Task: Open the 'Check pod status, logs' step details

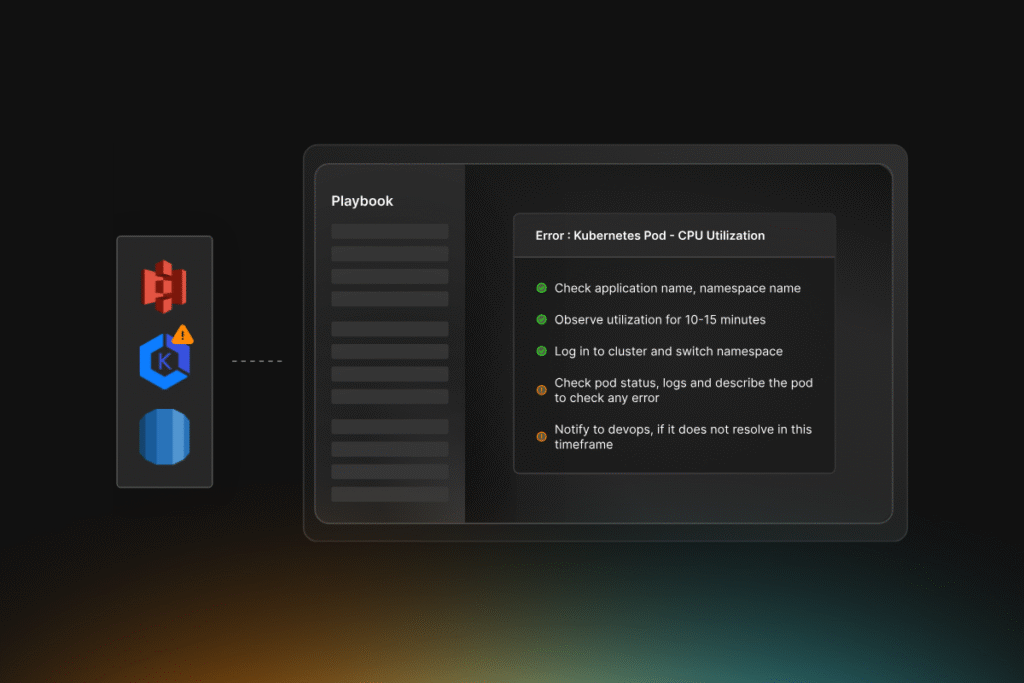Action: pos(683,389)
